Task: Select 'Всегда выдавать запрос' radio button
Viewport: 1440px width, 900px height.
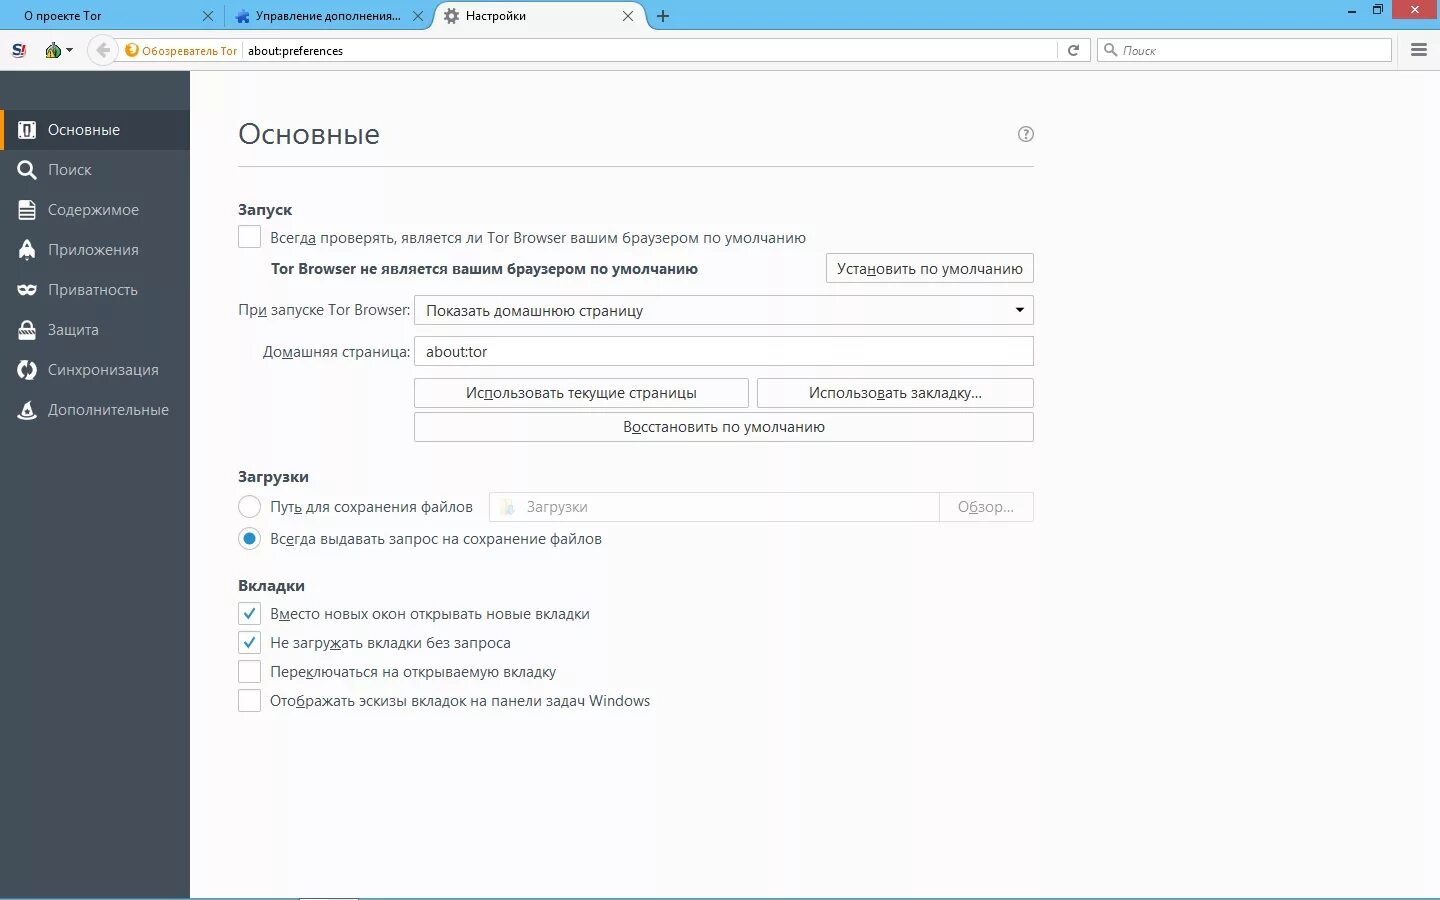Action: [x=250, y=539]
